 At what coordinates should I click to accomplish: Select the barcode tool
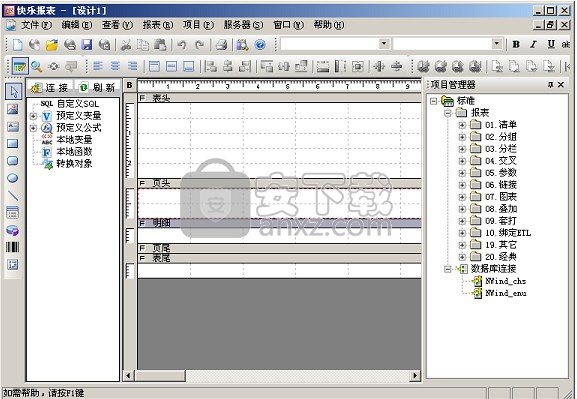pyautogui.click(x=13, y=247)
